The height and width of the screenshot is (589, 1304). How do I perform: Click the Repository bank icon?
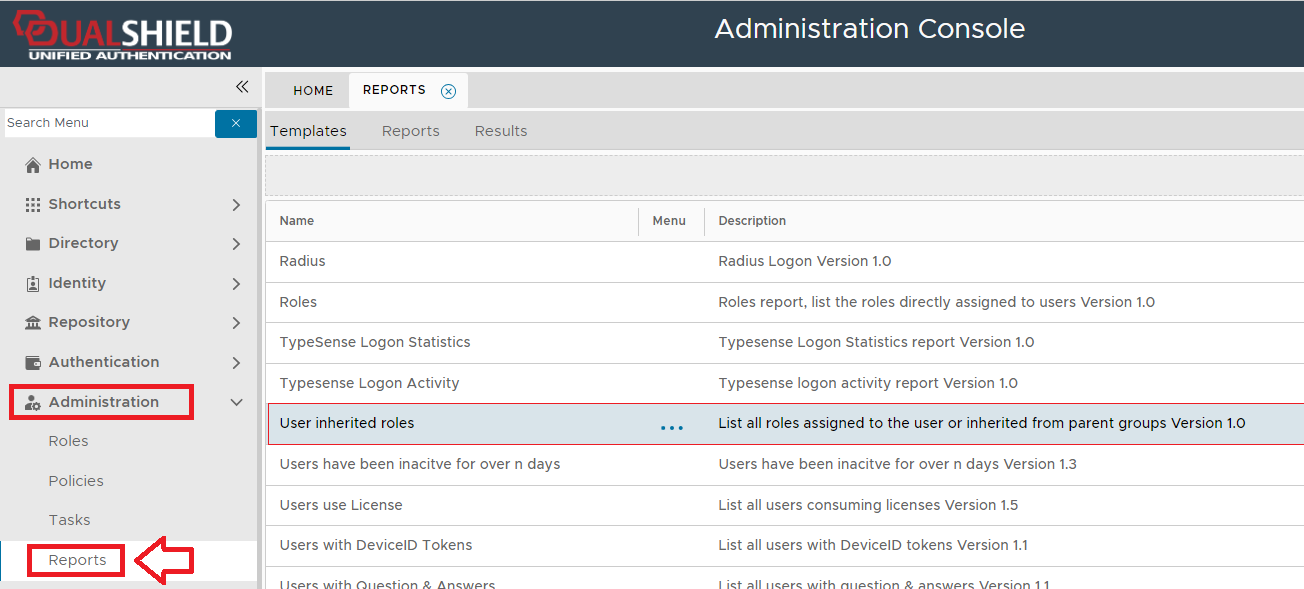(33, 323)
